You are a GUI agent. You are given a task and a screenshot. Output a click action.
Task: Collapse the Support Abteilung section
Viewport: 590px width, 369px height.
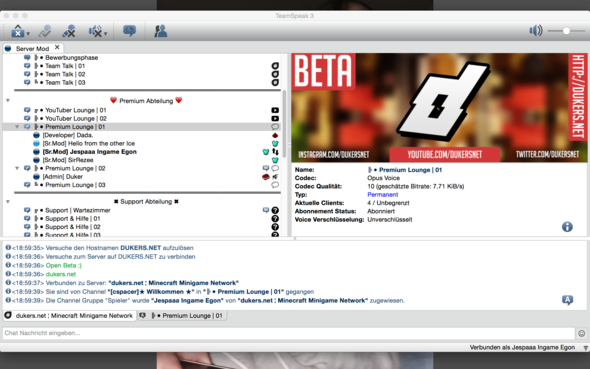pos(8,202)
